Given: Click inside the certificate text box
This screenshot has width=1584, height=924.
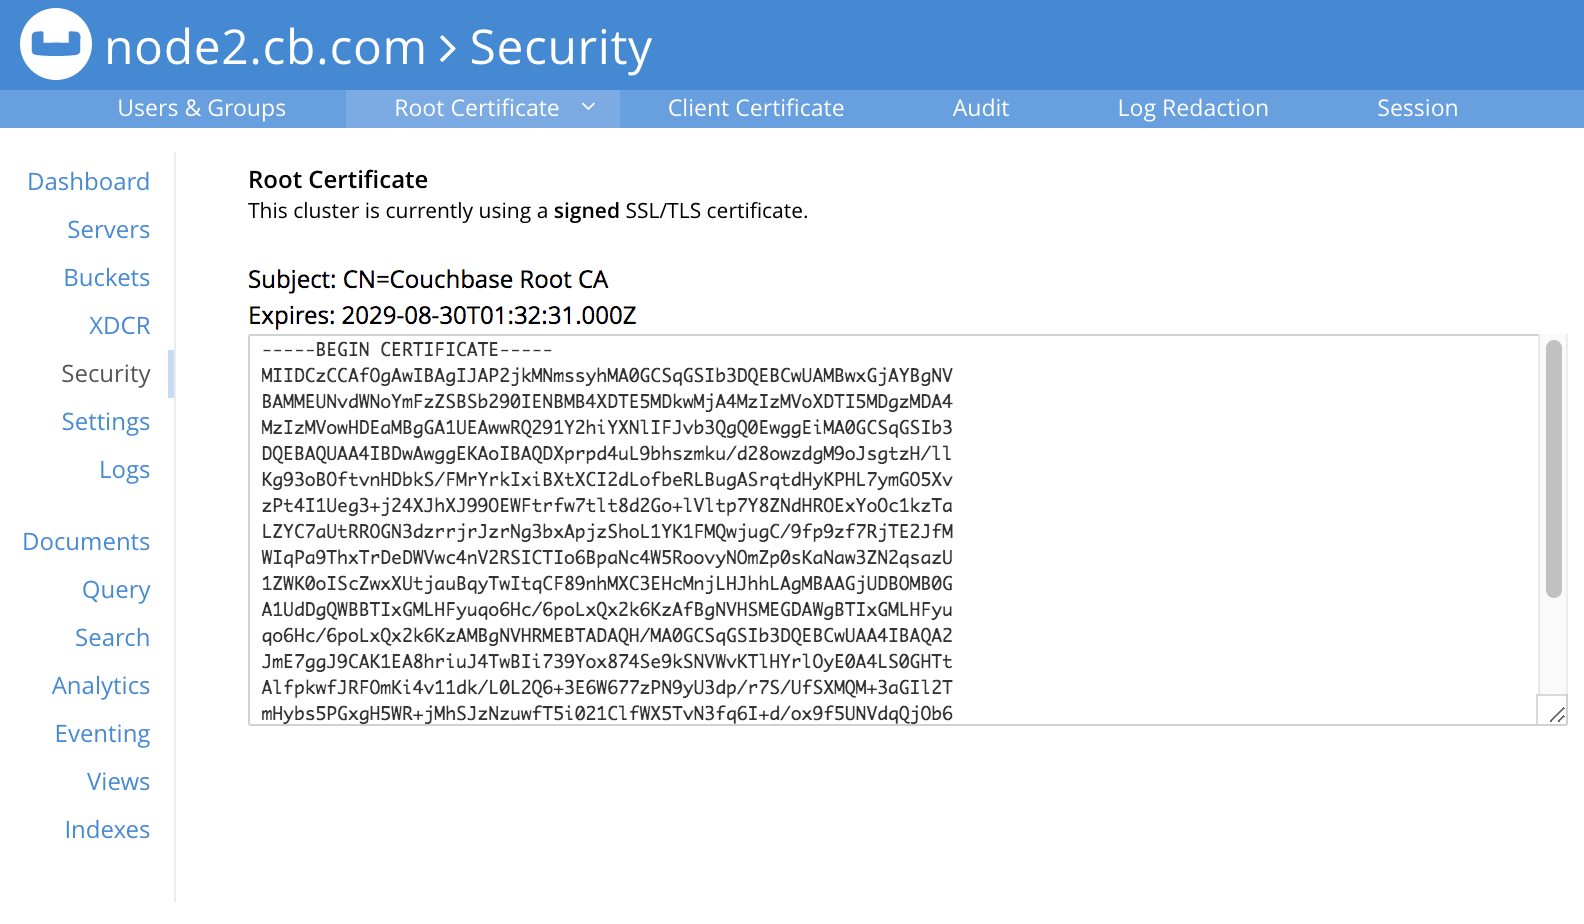Looking at the screenshot, I should click(893, 530).
